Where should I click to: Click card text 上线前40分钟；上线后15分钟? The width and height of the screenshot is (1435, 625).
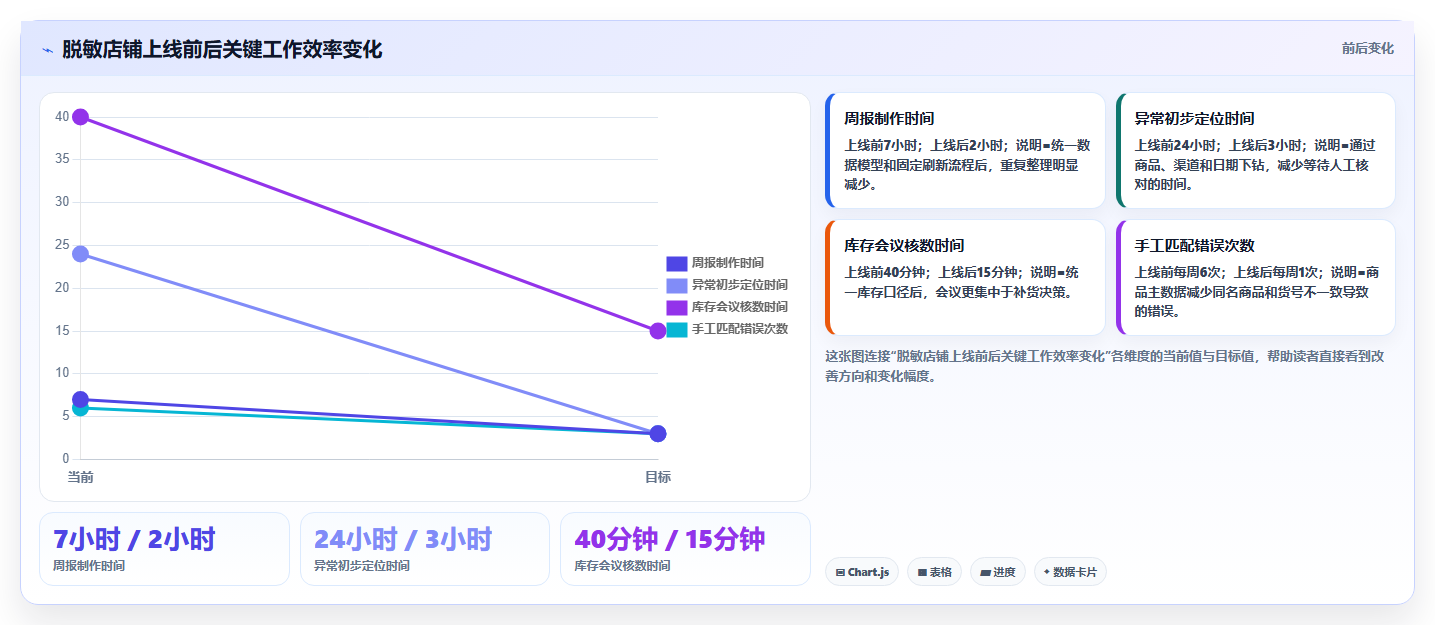[x=933, y=272]
